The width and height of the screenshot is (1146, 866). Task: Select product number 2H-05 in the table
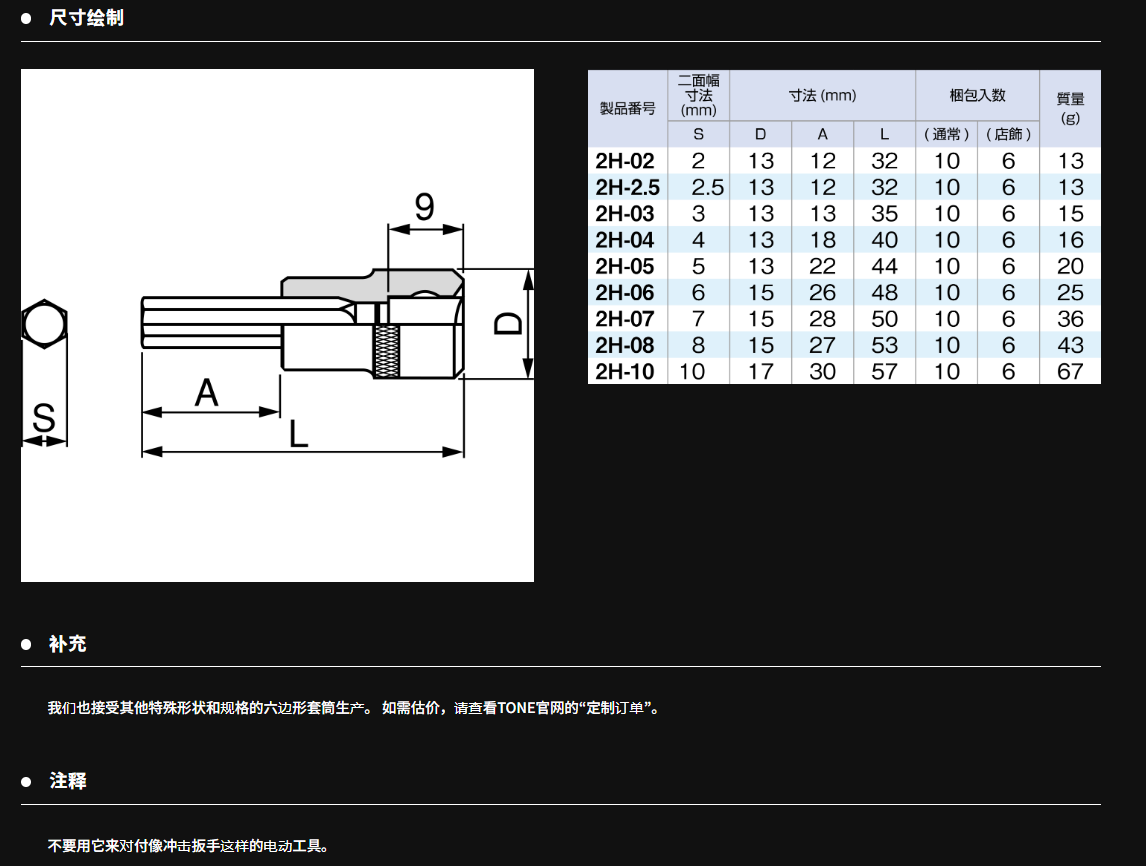tap(625, 267)
